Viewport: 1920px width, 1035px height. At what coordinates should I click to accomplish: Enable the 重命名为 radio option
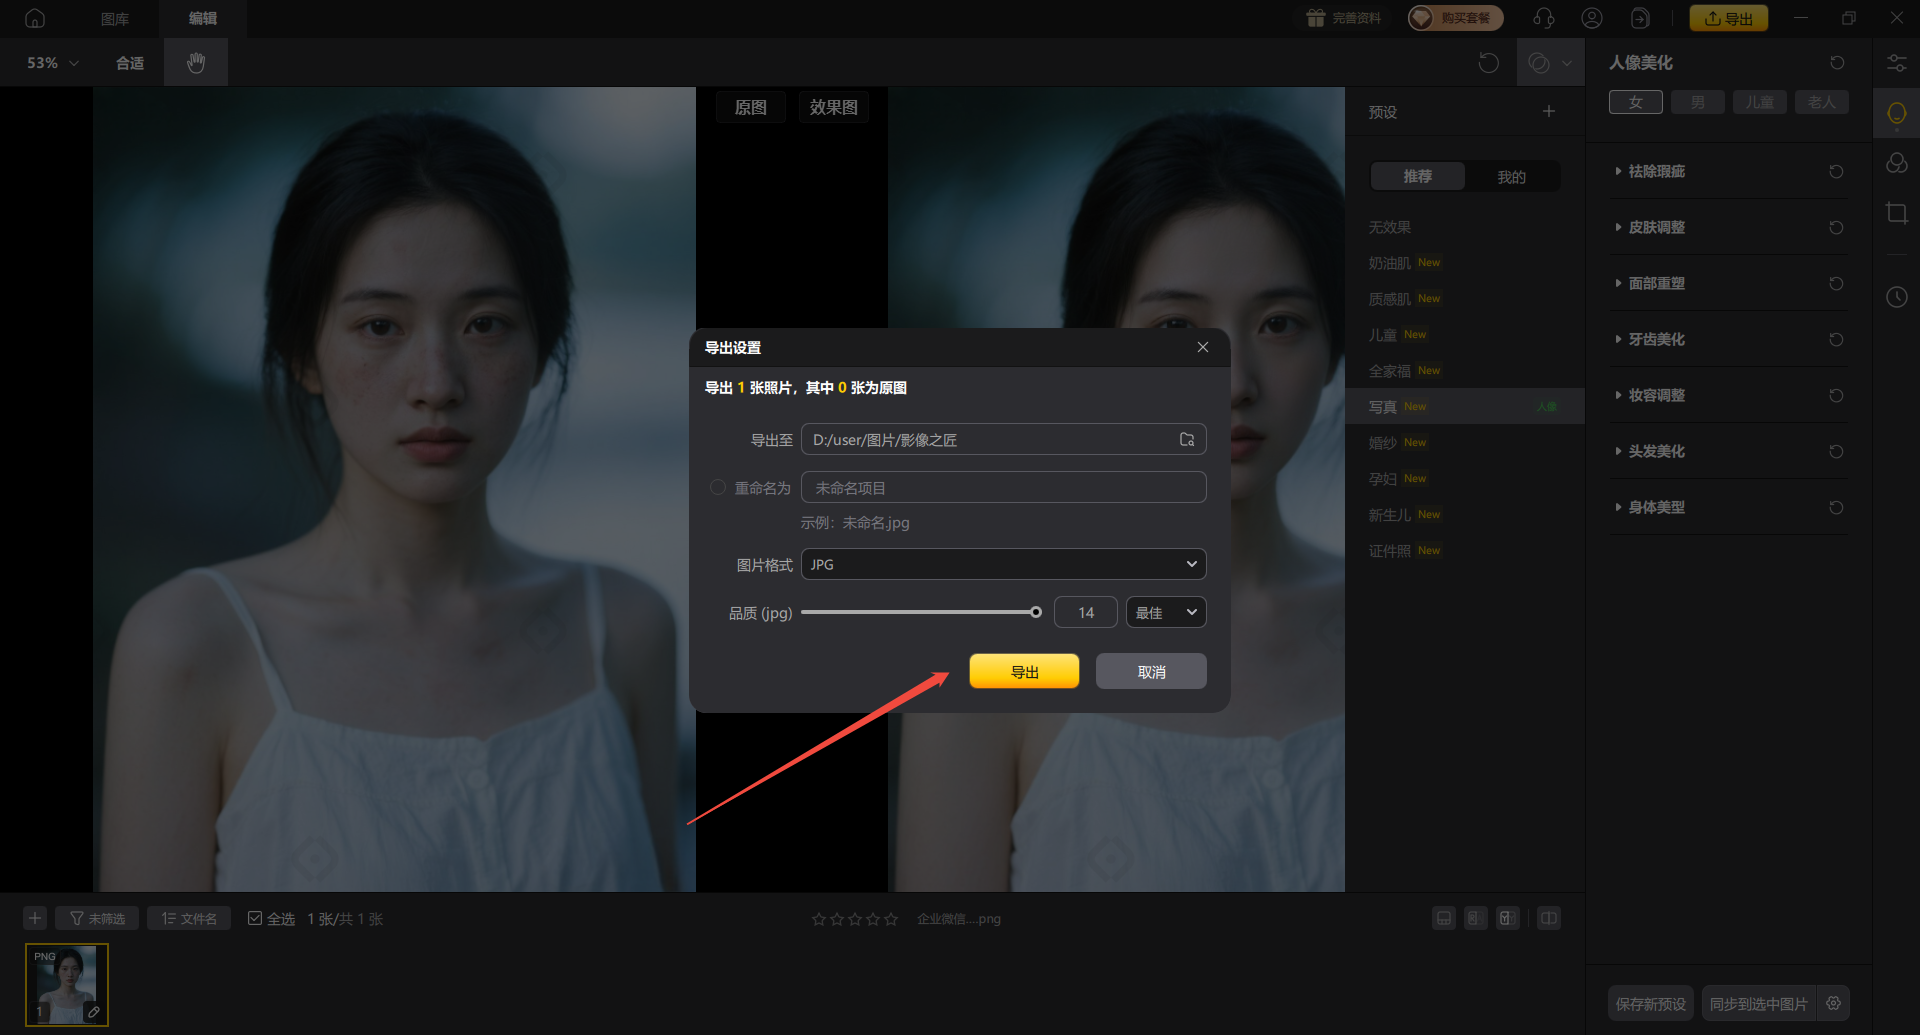click(x=717, y=488)
